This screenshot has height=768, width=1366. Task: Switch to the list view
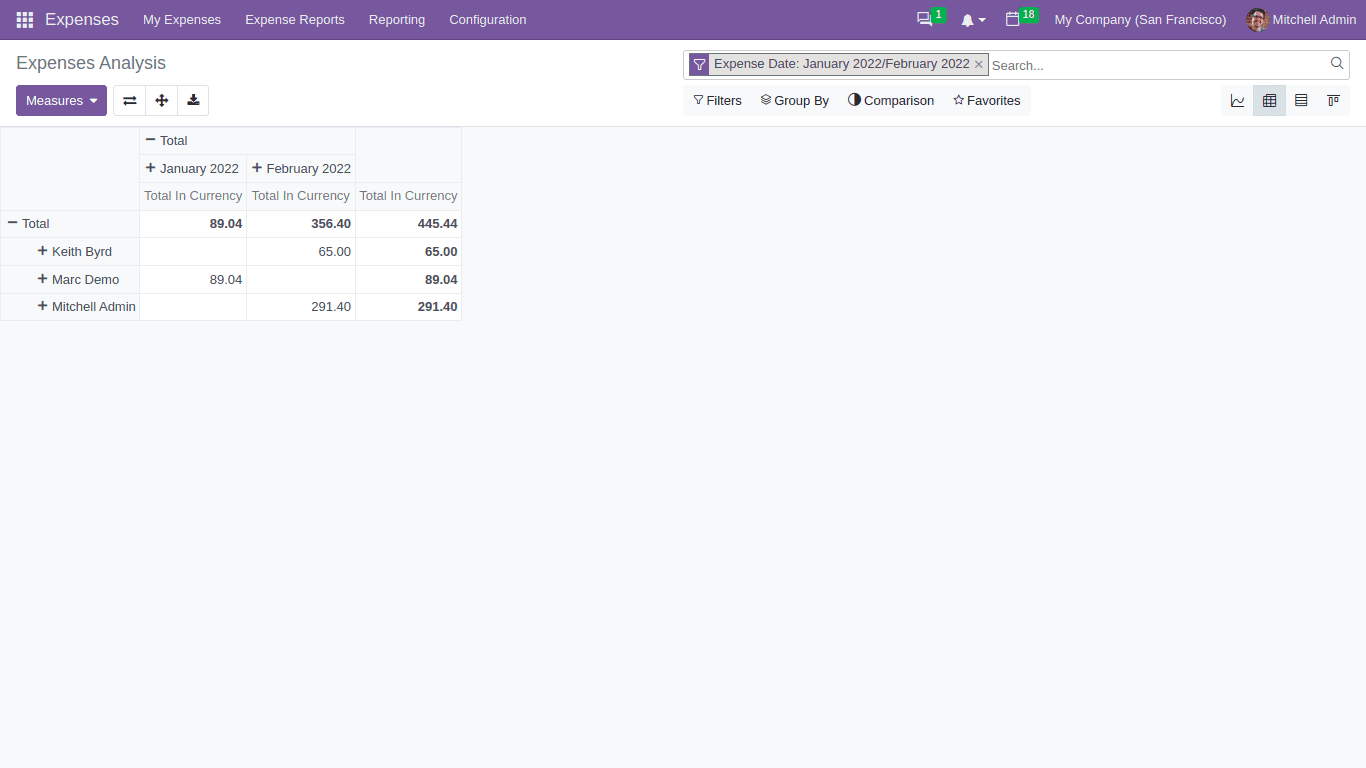(x=1301, y=100)
